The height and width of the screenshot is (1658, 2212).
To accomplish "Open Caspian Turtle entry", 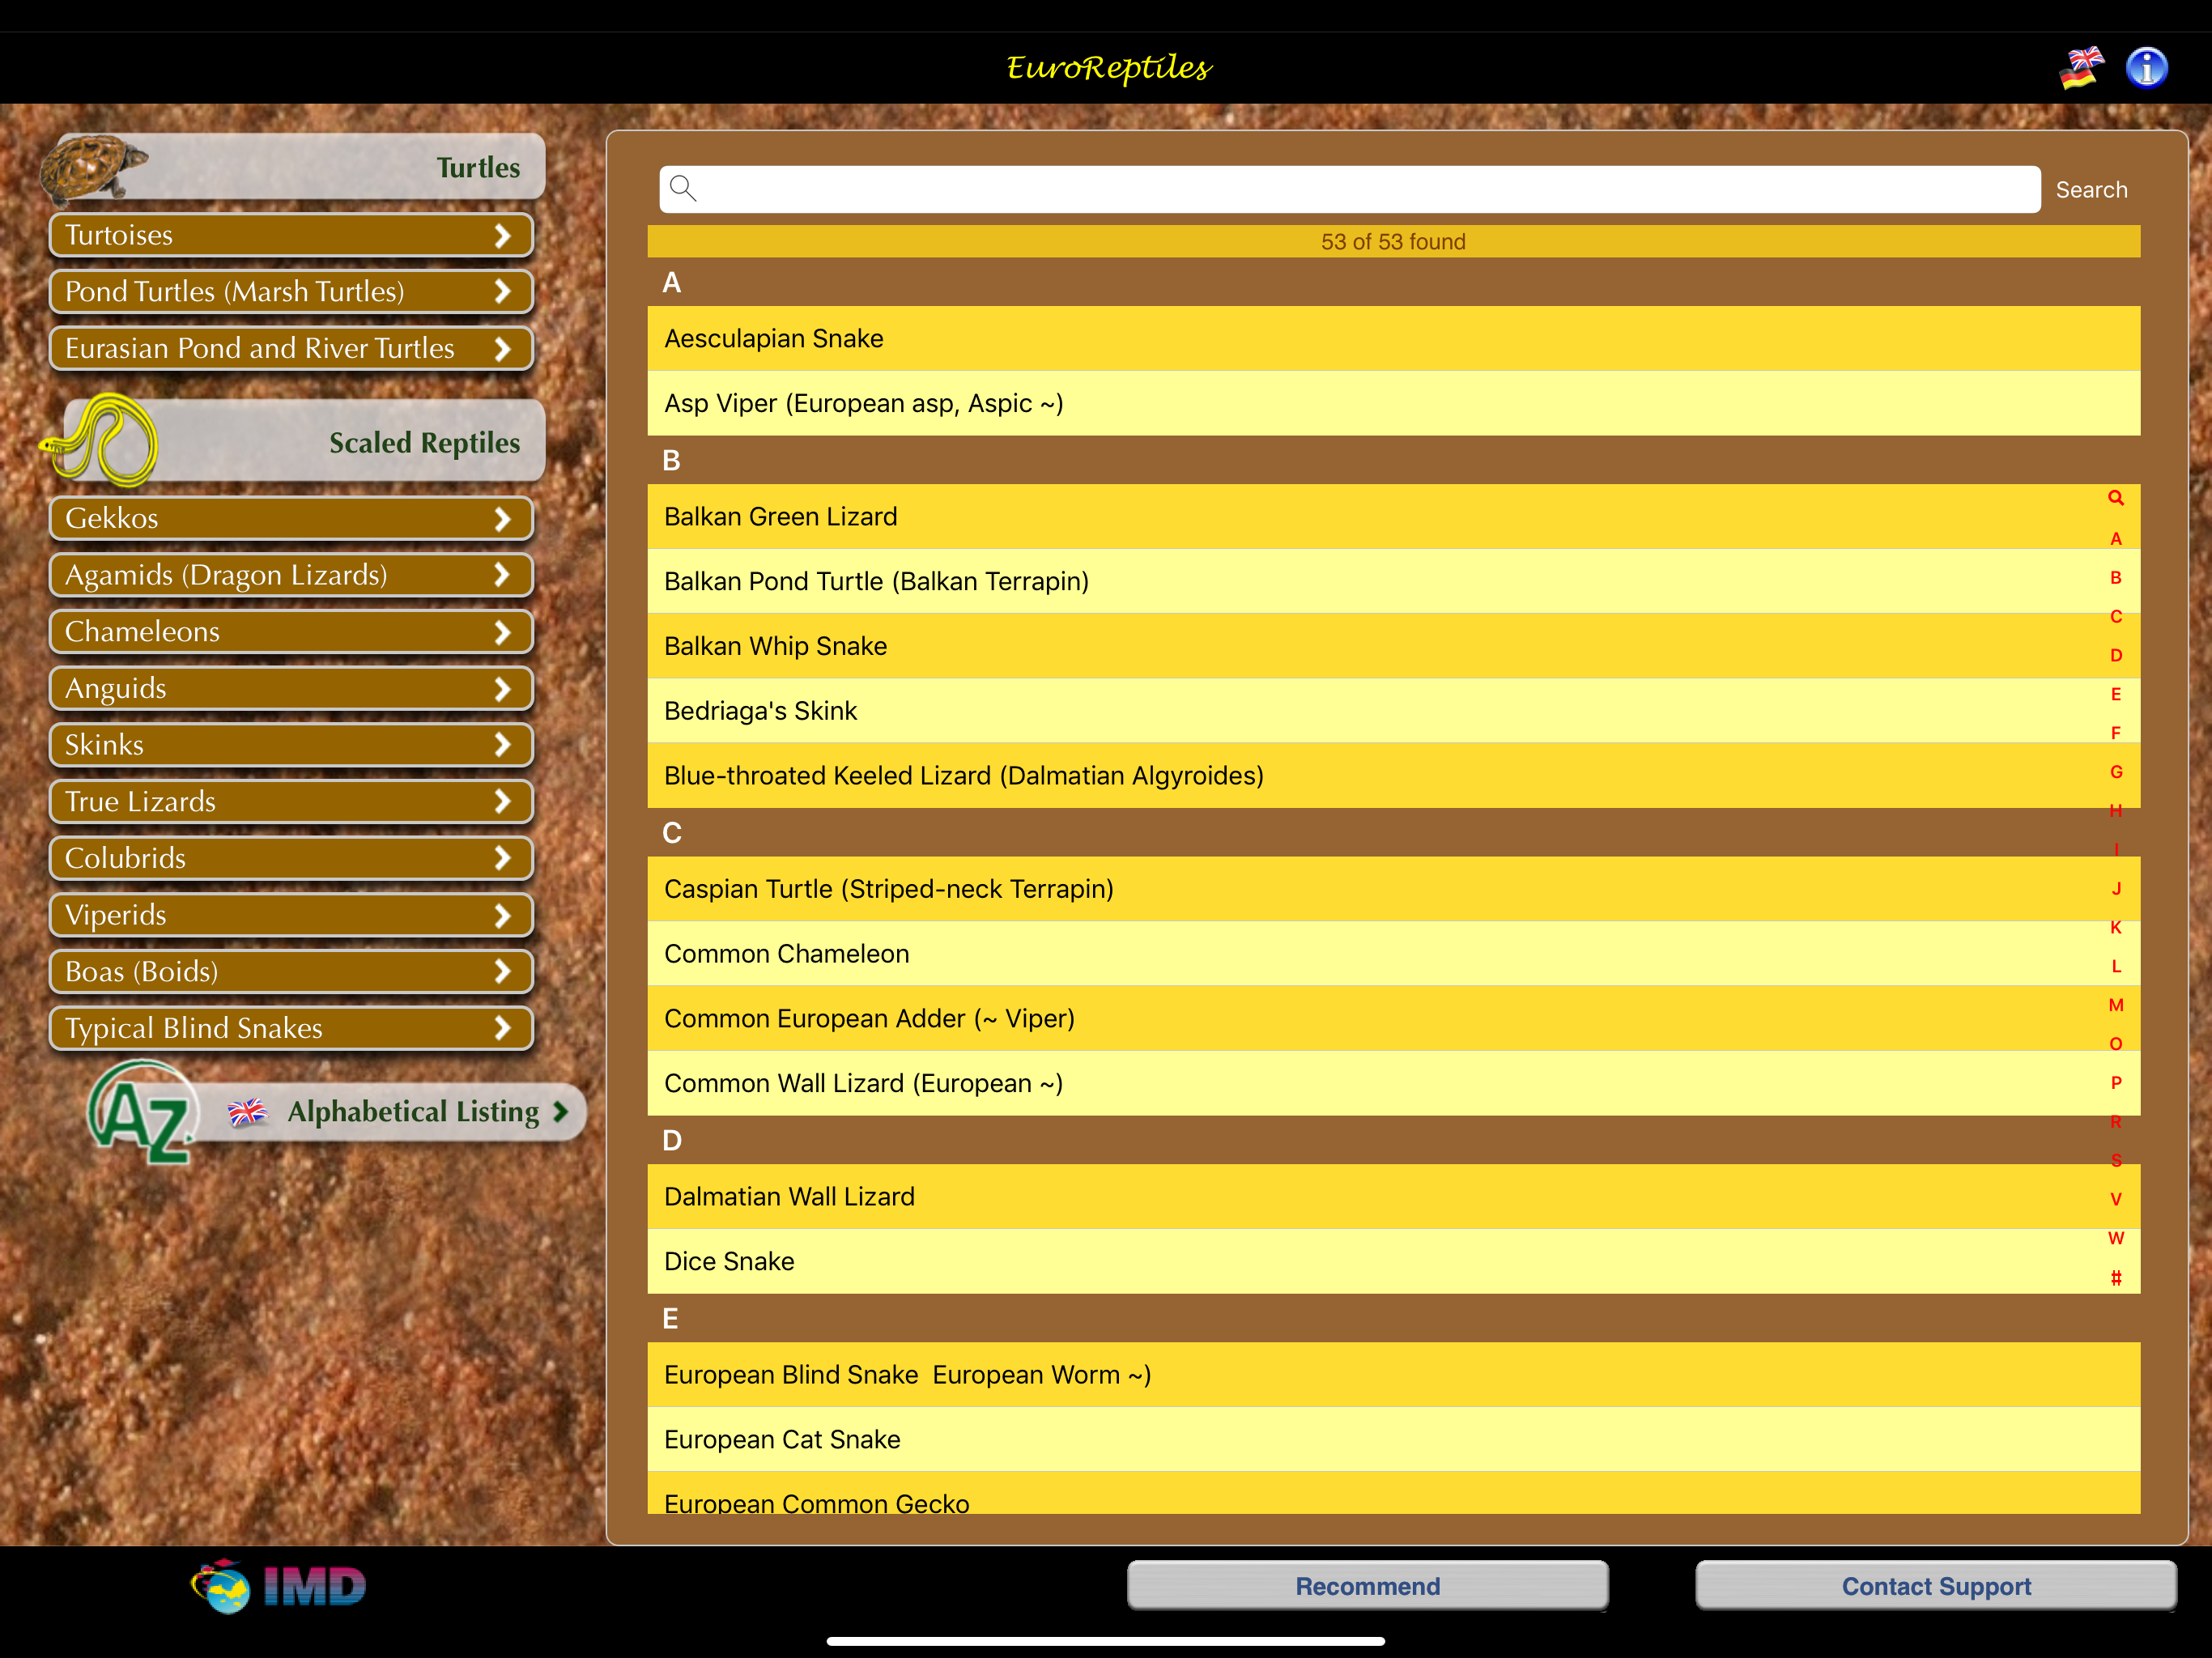I will [x=1394, y=889].
